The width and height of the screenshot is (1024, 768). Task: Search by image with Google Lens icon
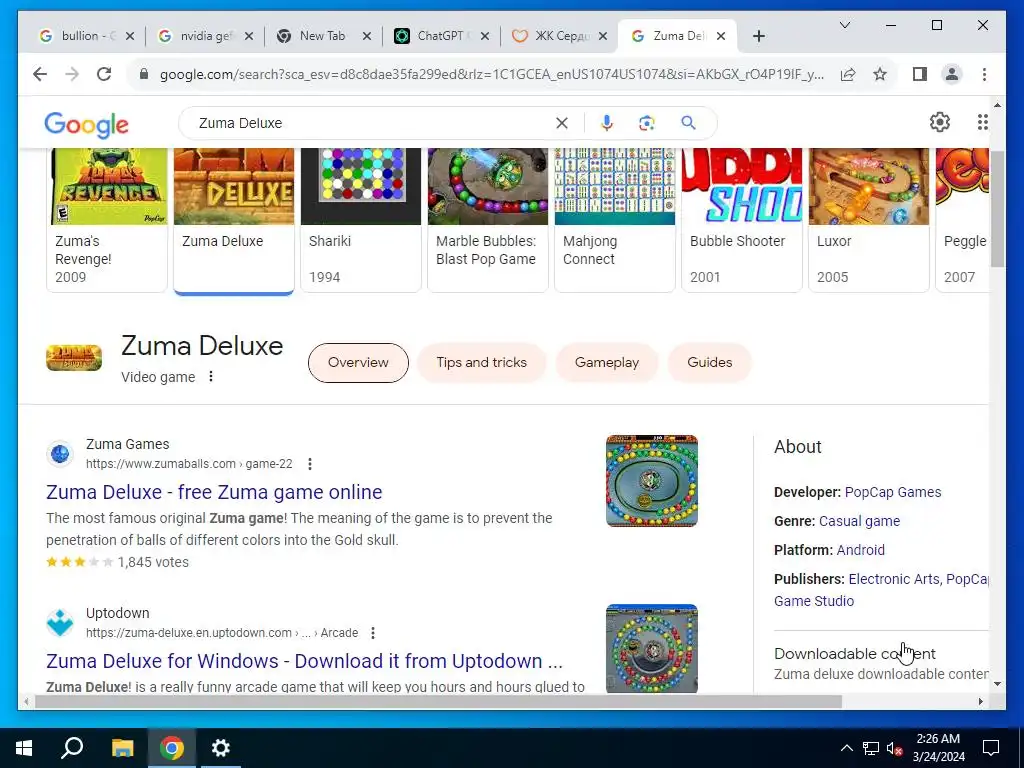tap(647, 123)
